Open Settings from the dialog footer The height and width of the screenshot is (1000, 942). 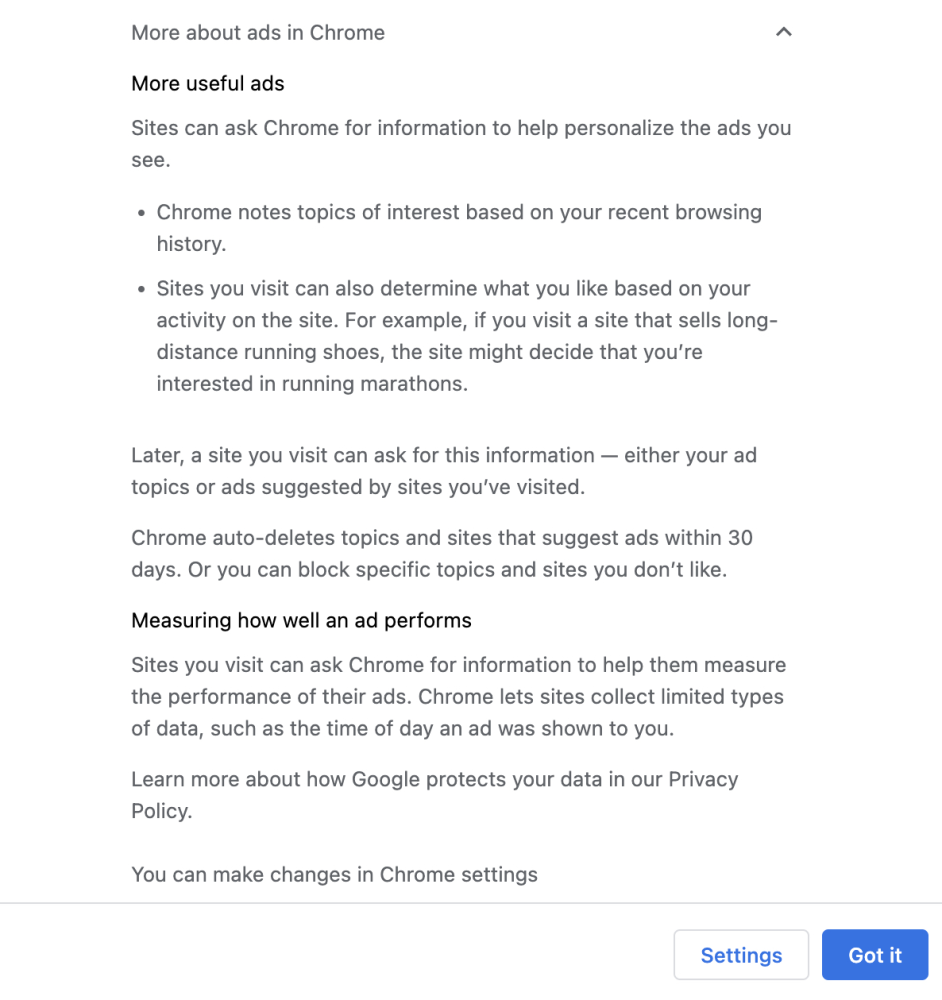[741, 955]
